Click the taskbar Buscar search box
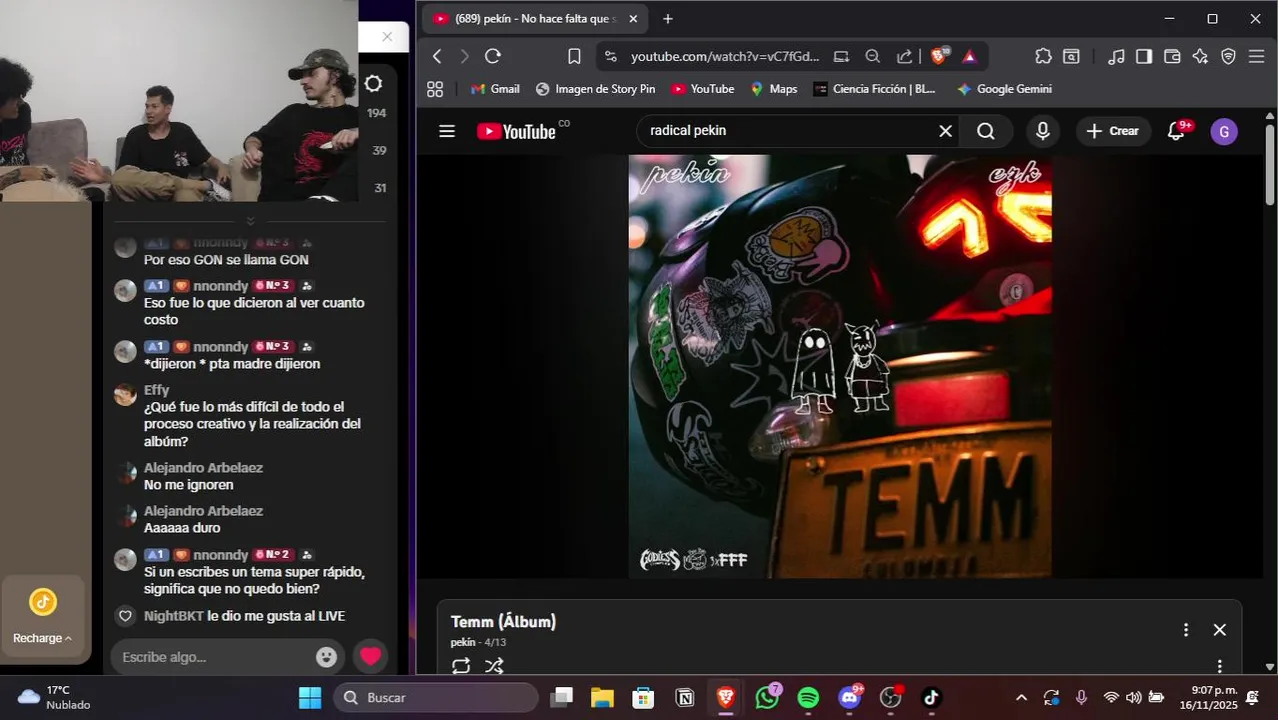This screenshot has height=720, width=1278. tap(436, 697)
